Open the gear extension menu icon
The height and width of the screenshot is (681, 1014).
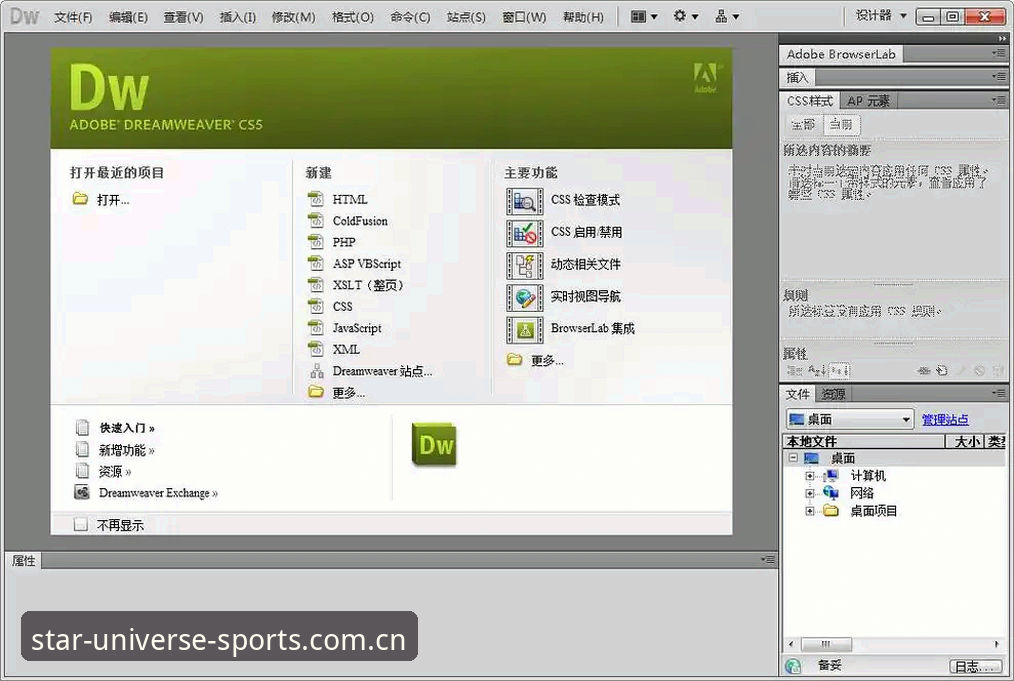coord(685,16)
